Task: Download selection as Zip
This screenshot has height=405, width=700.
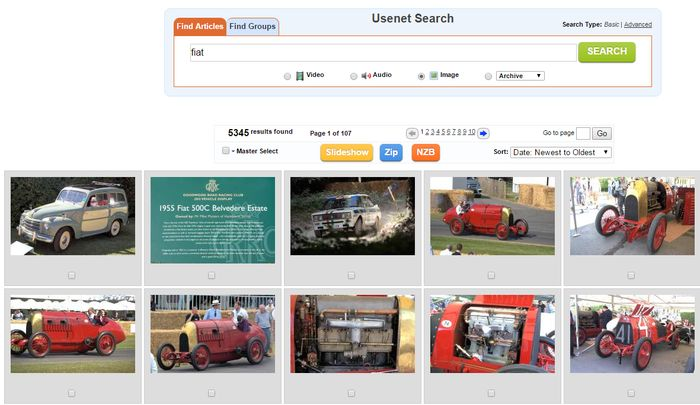Action: [392, 153]
